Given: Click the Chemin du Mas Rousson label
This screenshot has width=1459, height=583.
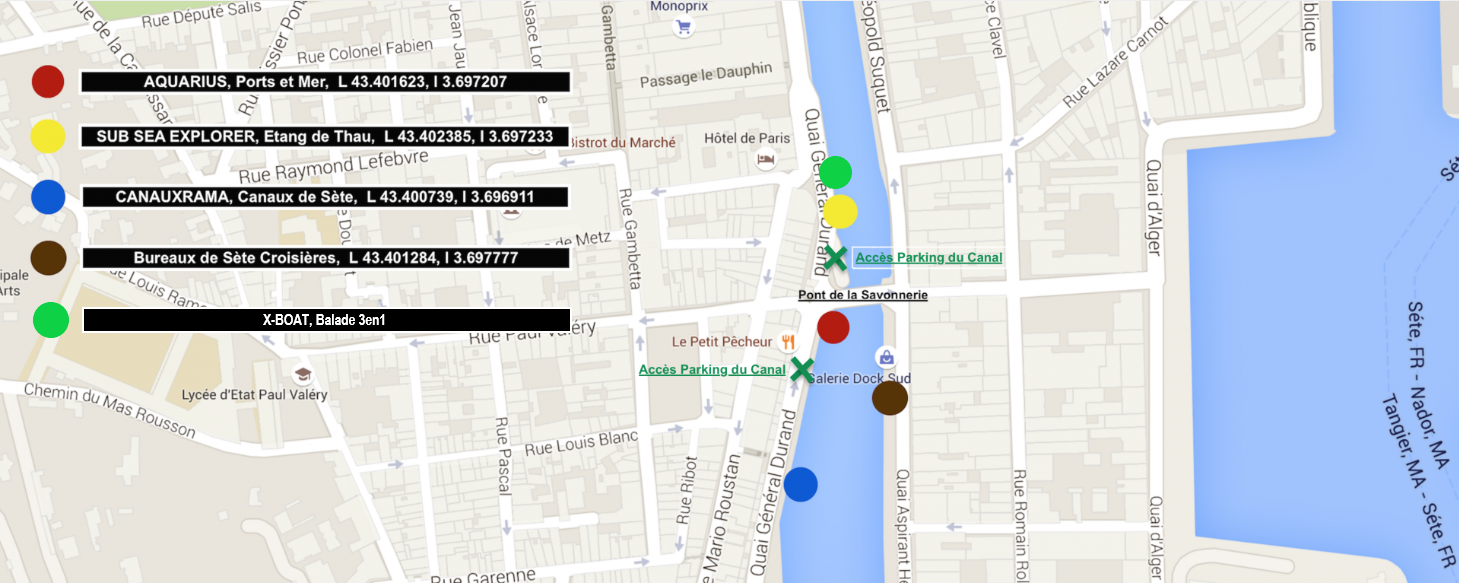Looking at the screenshot, I should [x=110, y=411].
